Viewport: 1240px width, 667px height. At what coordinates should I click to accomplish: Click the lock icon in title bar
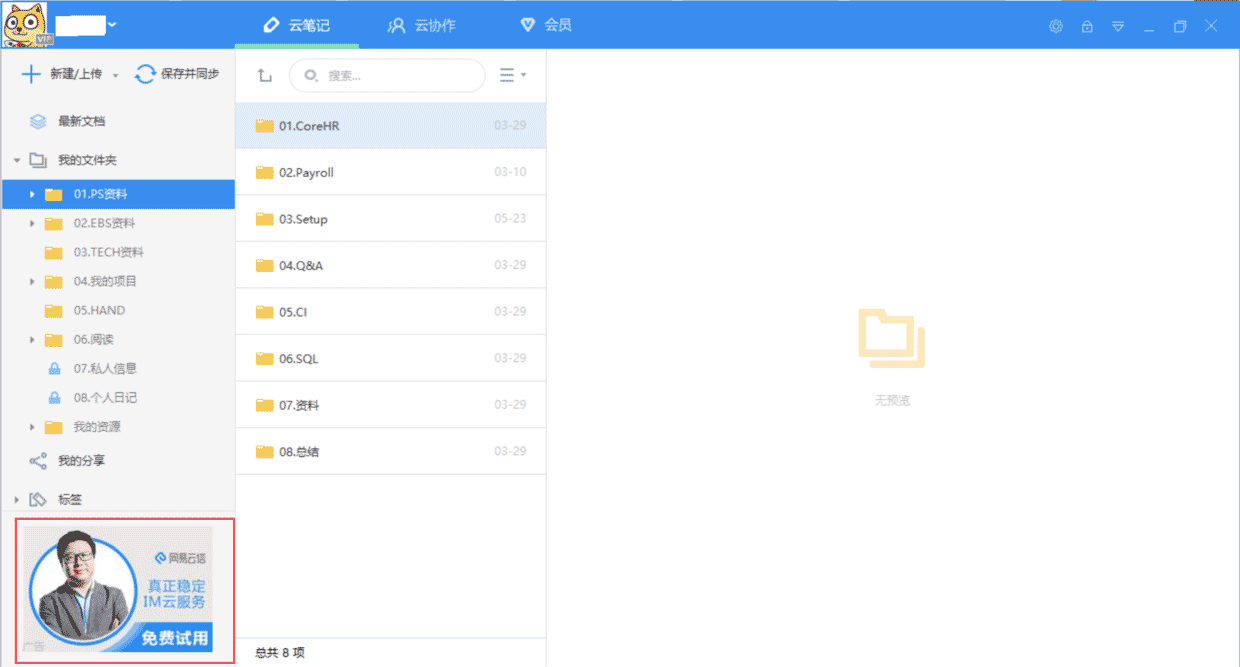tap(1087, 27)
